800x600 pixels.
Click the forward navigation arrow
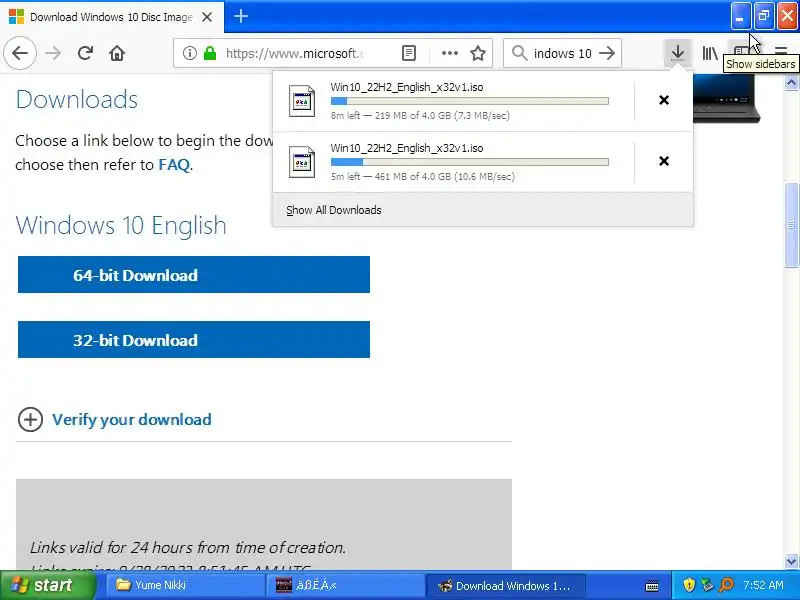pos(53,53)
